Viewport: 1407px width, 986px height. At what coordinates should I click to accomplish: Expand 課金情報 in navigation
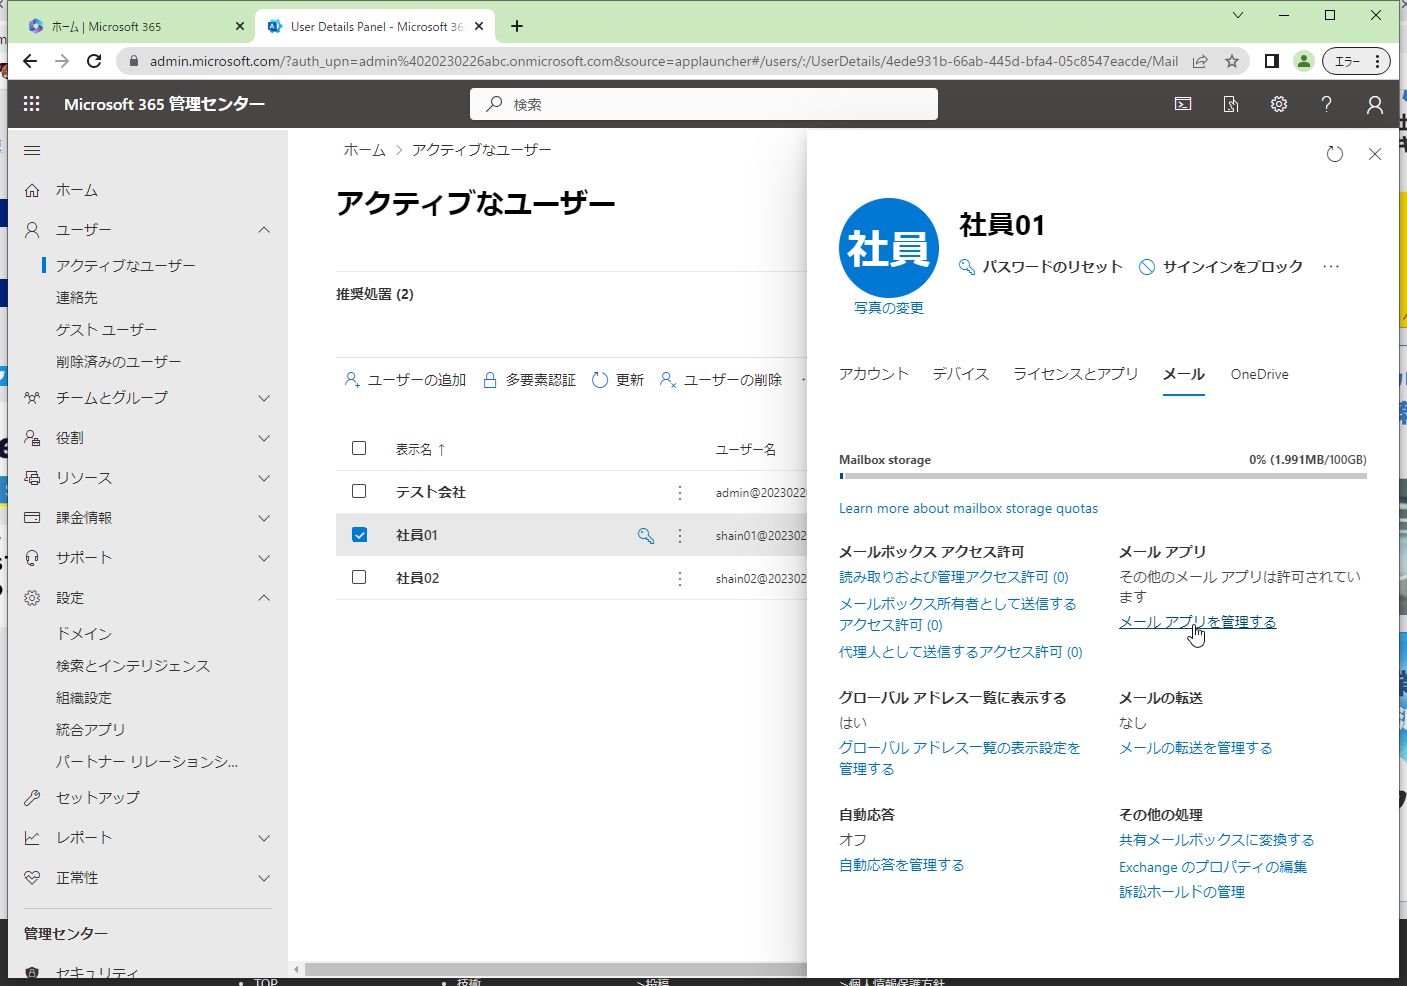tap(264, 518)
